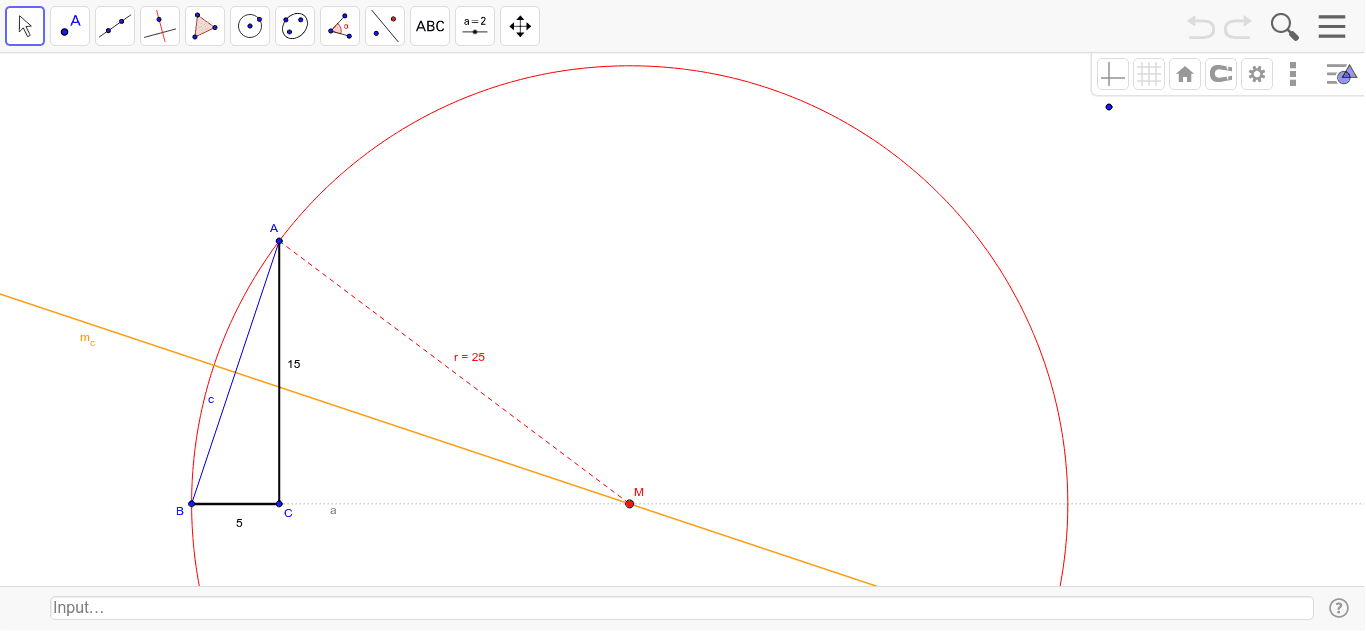Click the Redo arrow

1238,27
